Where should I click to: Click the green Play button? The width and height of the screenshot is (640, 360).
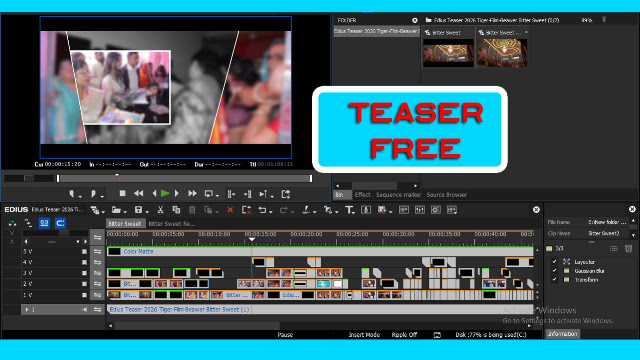(165, 193)
